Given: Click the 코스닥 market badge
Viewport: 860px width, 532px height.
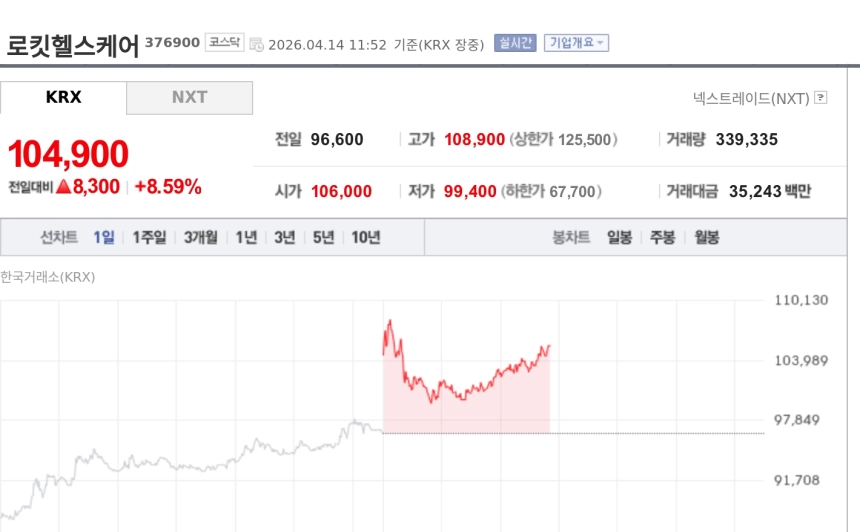Looking at the screenshot, I should (x=224, y=42).
